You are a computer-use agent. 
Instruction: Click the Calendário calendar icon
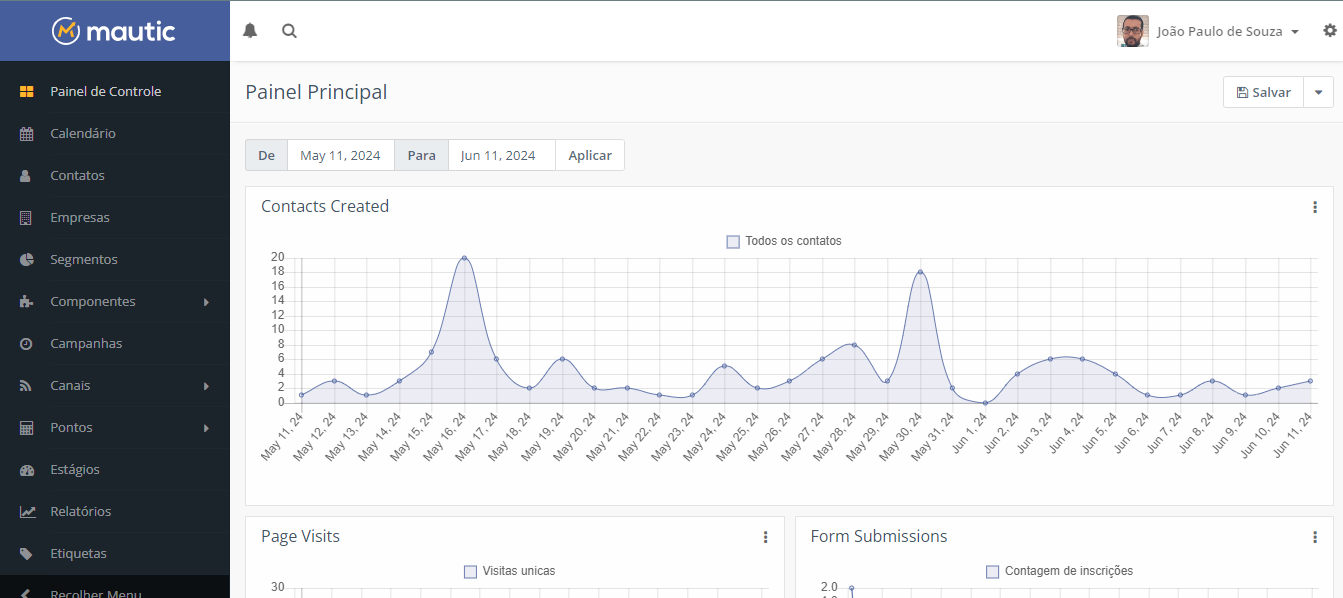click(27, 134)
